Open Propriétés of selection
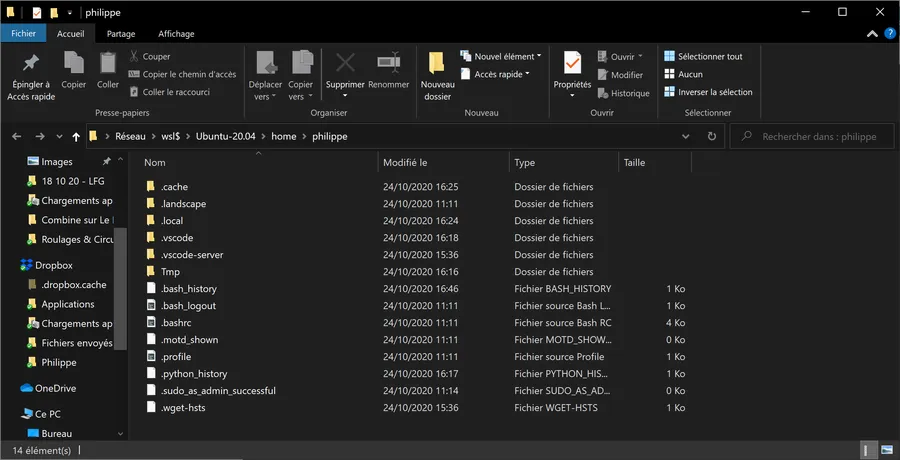This screenshot has height=460, width=900. [x=572, y=75]
